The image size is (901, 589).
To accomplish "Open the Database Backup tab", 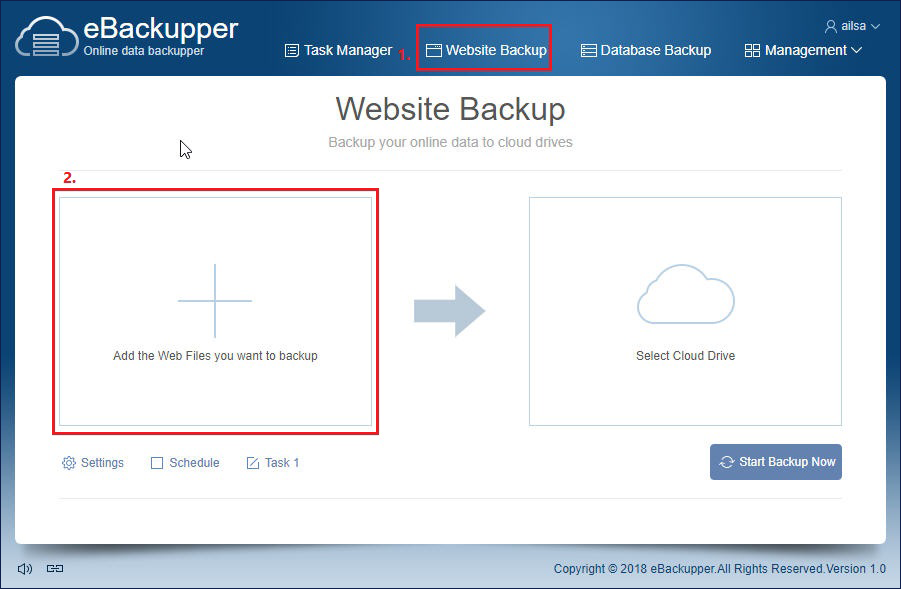I will (645, 51).
